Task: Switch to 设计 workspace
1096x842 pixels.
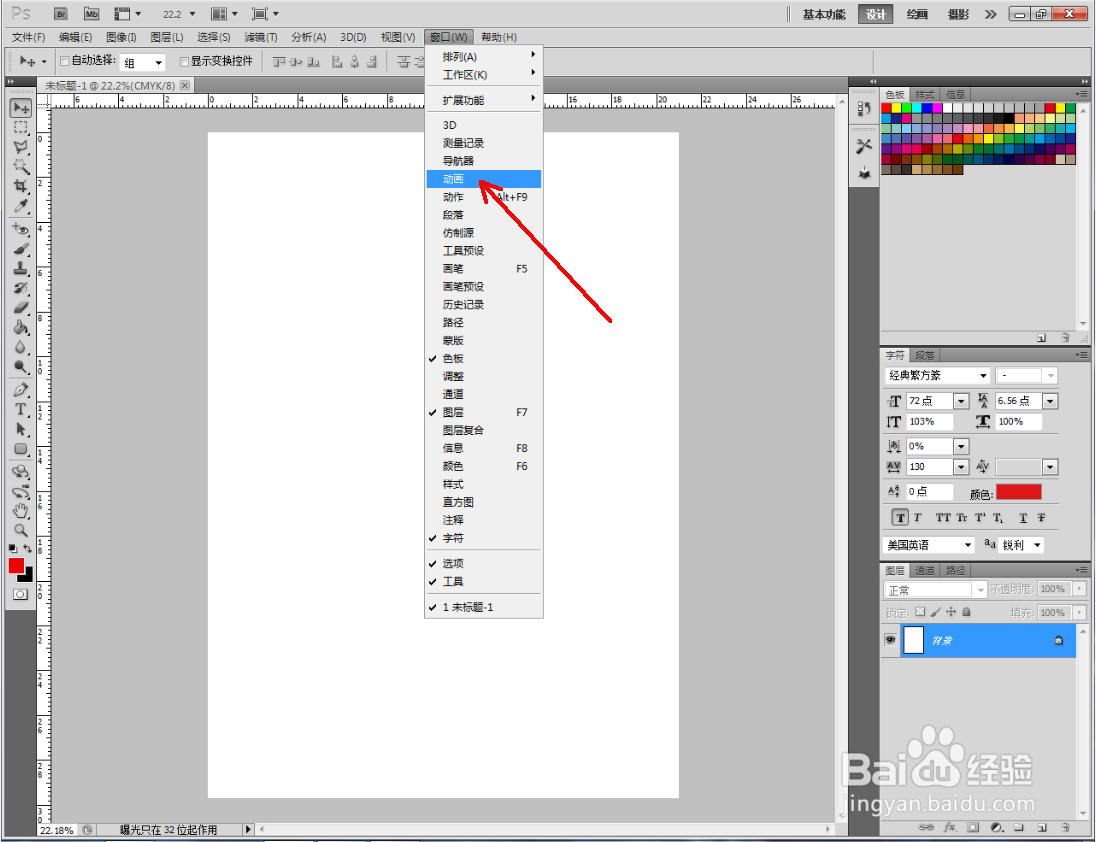Action: point(876,14)
